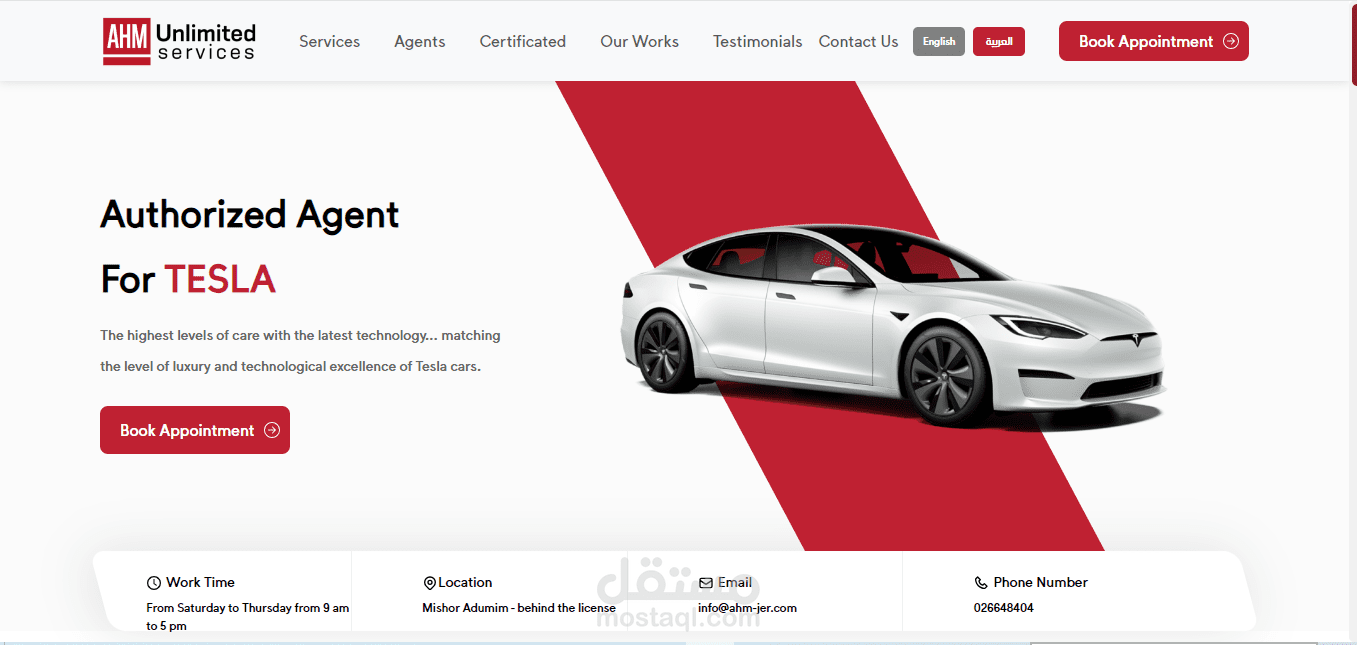Open the Agents menu
Screen dimensions: 1357x645
[x=419, y=41]
